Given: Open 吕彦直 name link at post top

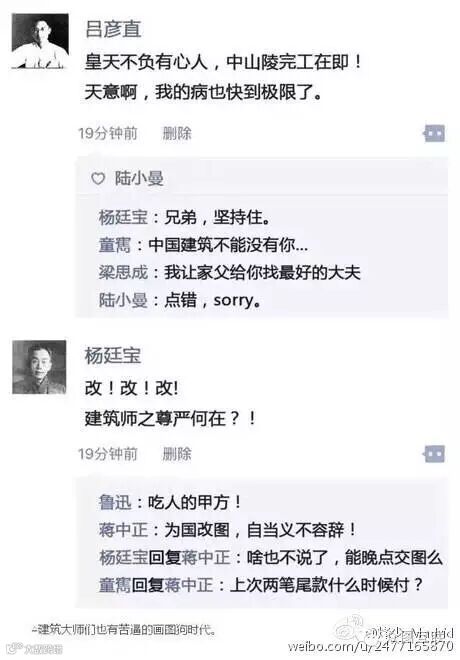Looking at the screenshot, I should [x=113, y=29].
